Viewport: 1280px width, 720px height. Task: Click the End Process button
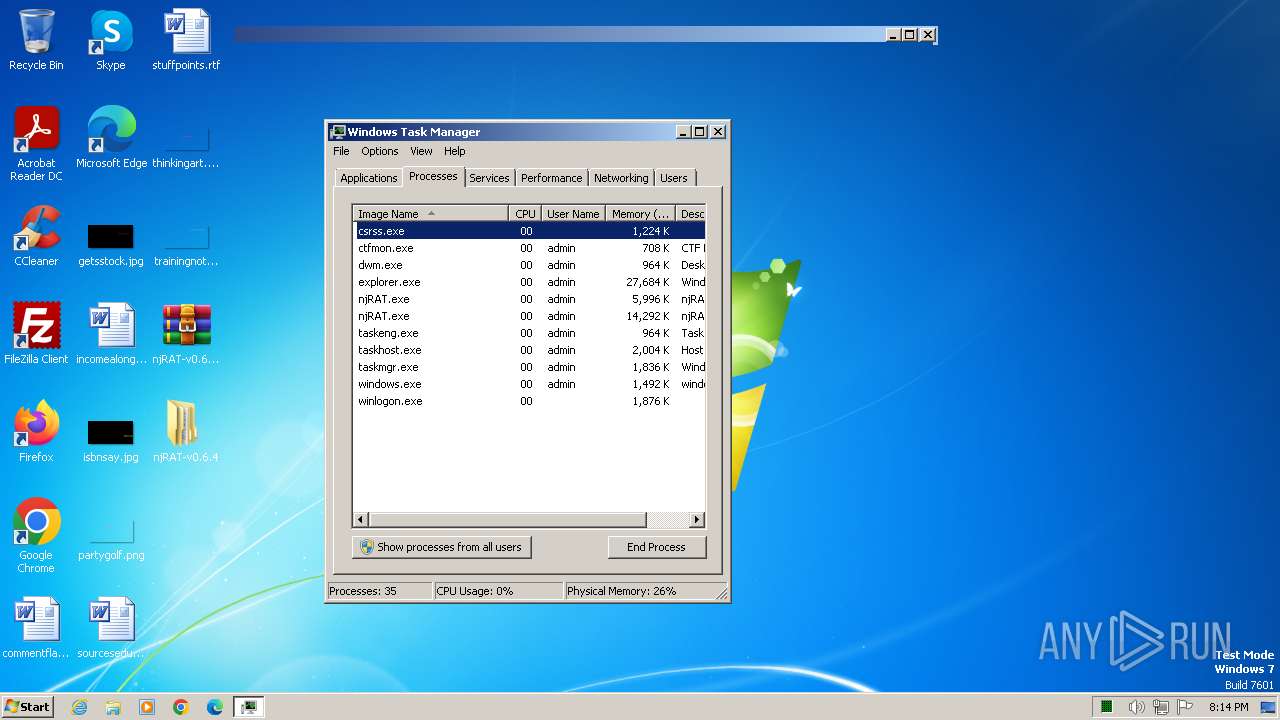(656, 547)
